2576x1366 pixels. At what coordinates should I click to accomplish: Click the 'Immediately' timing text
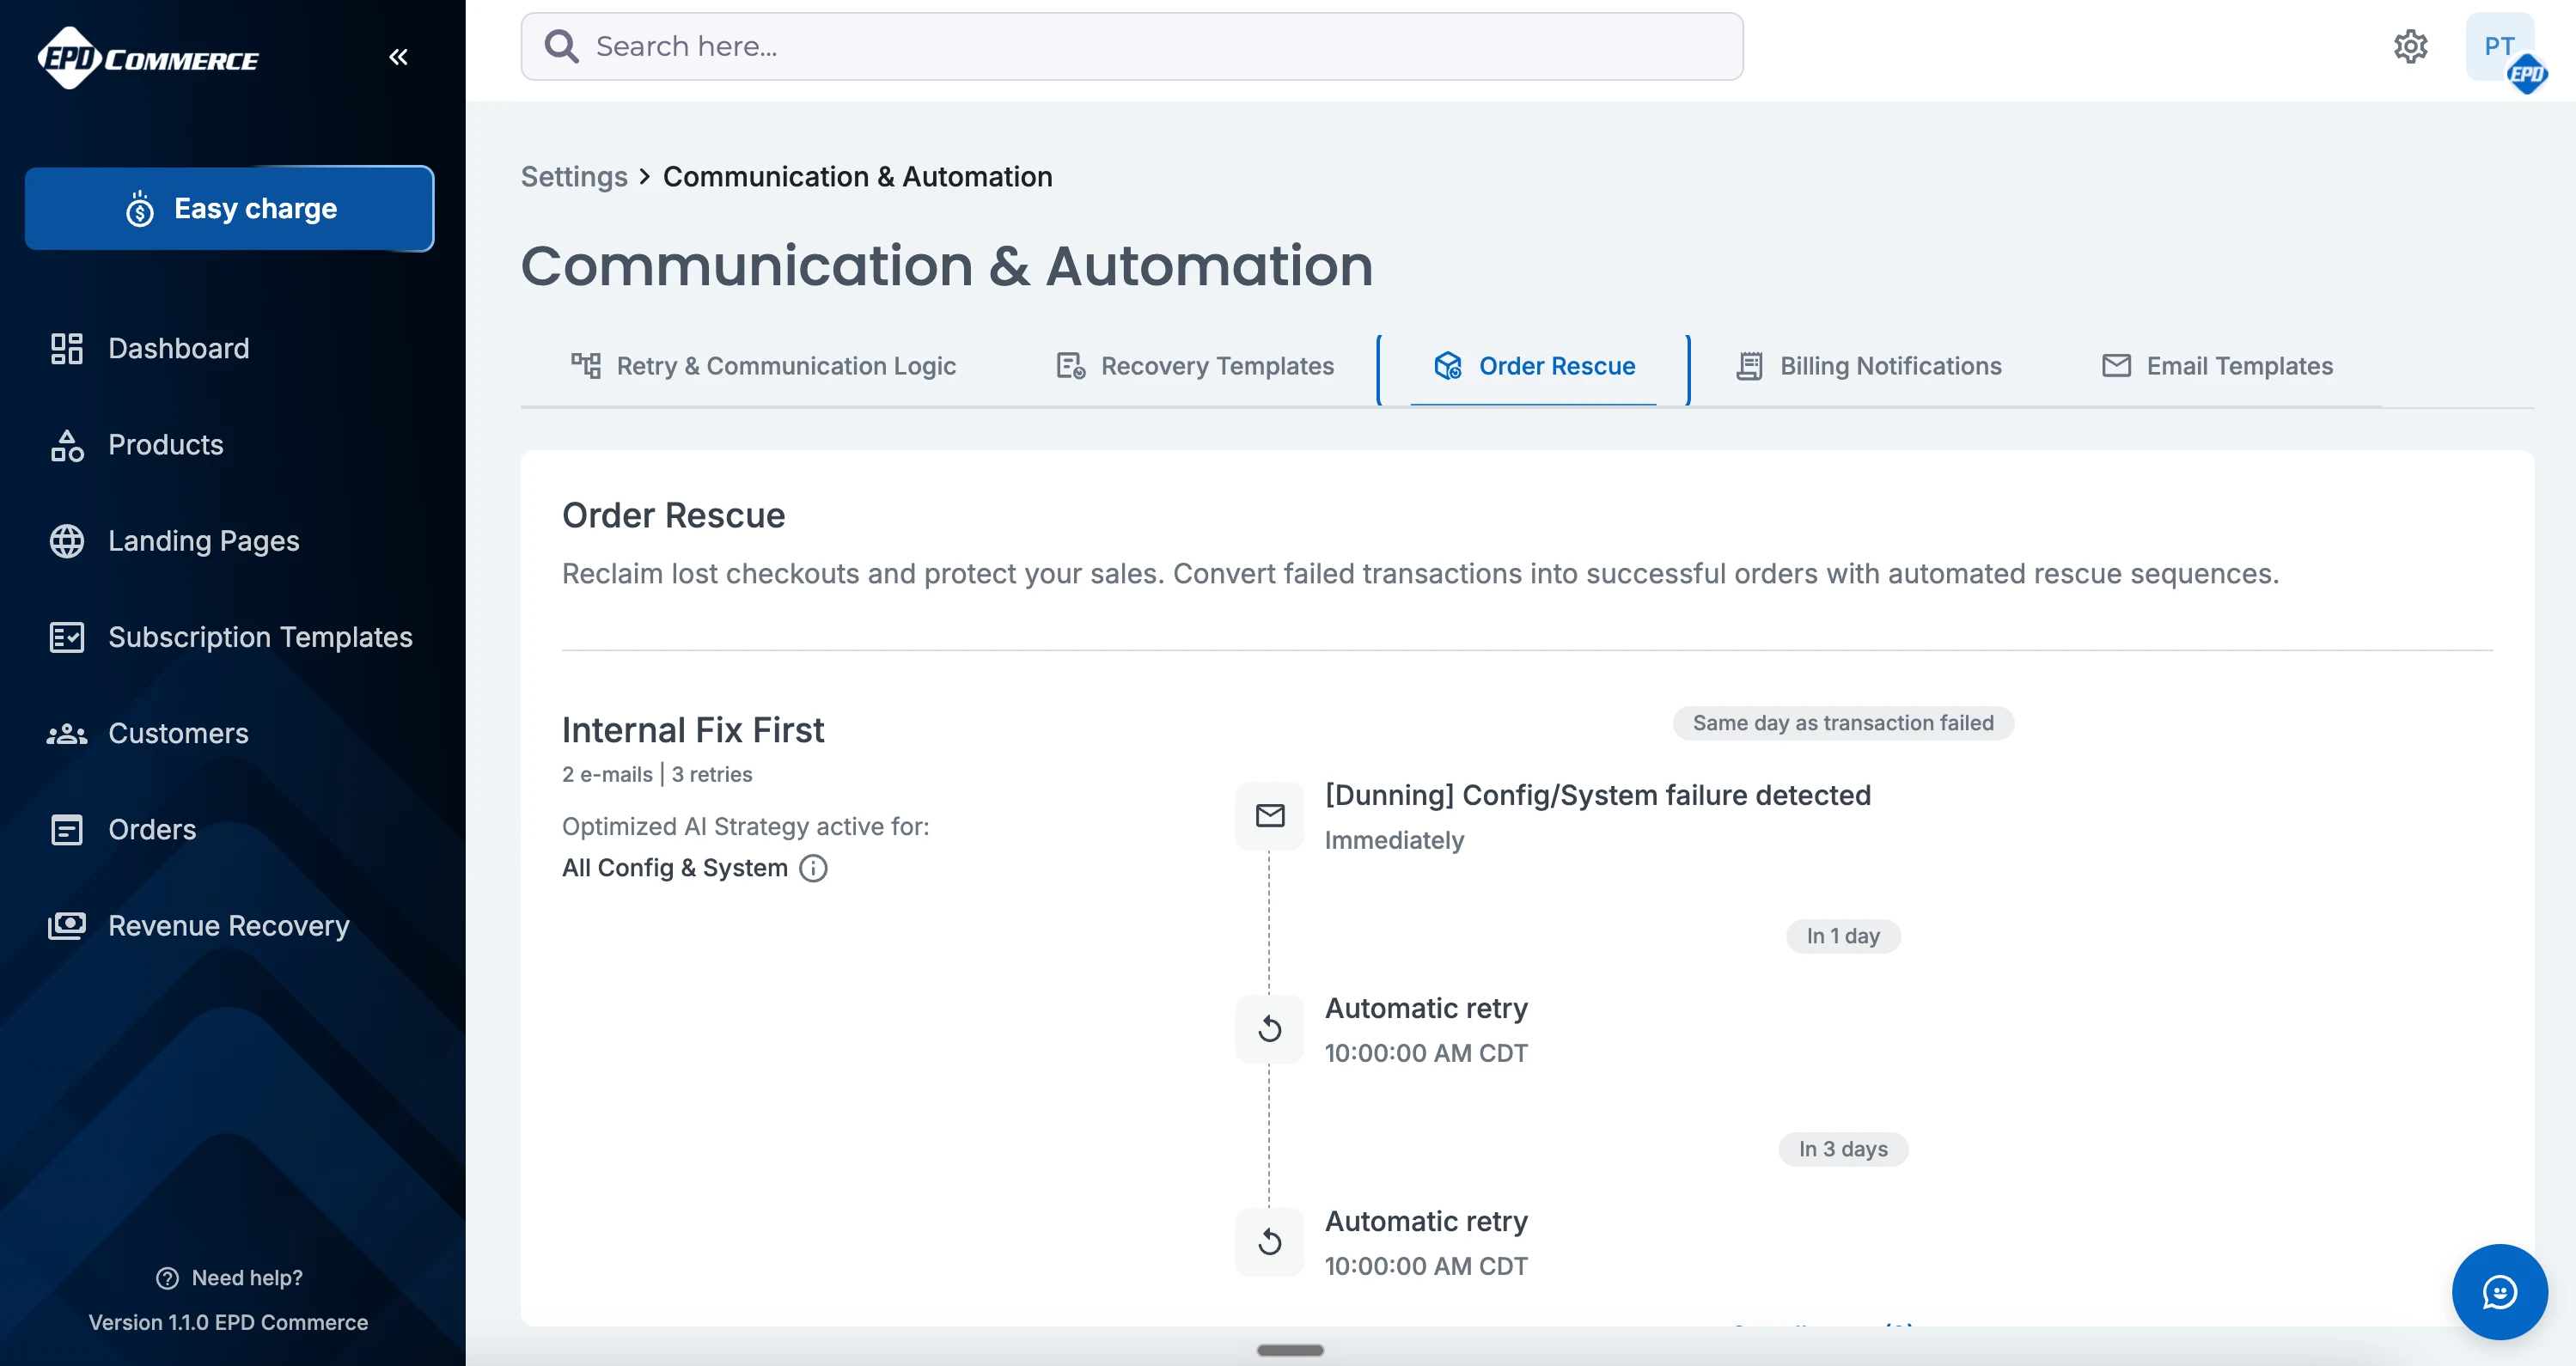pos(1394,840)
